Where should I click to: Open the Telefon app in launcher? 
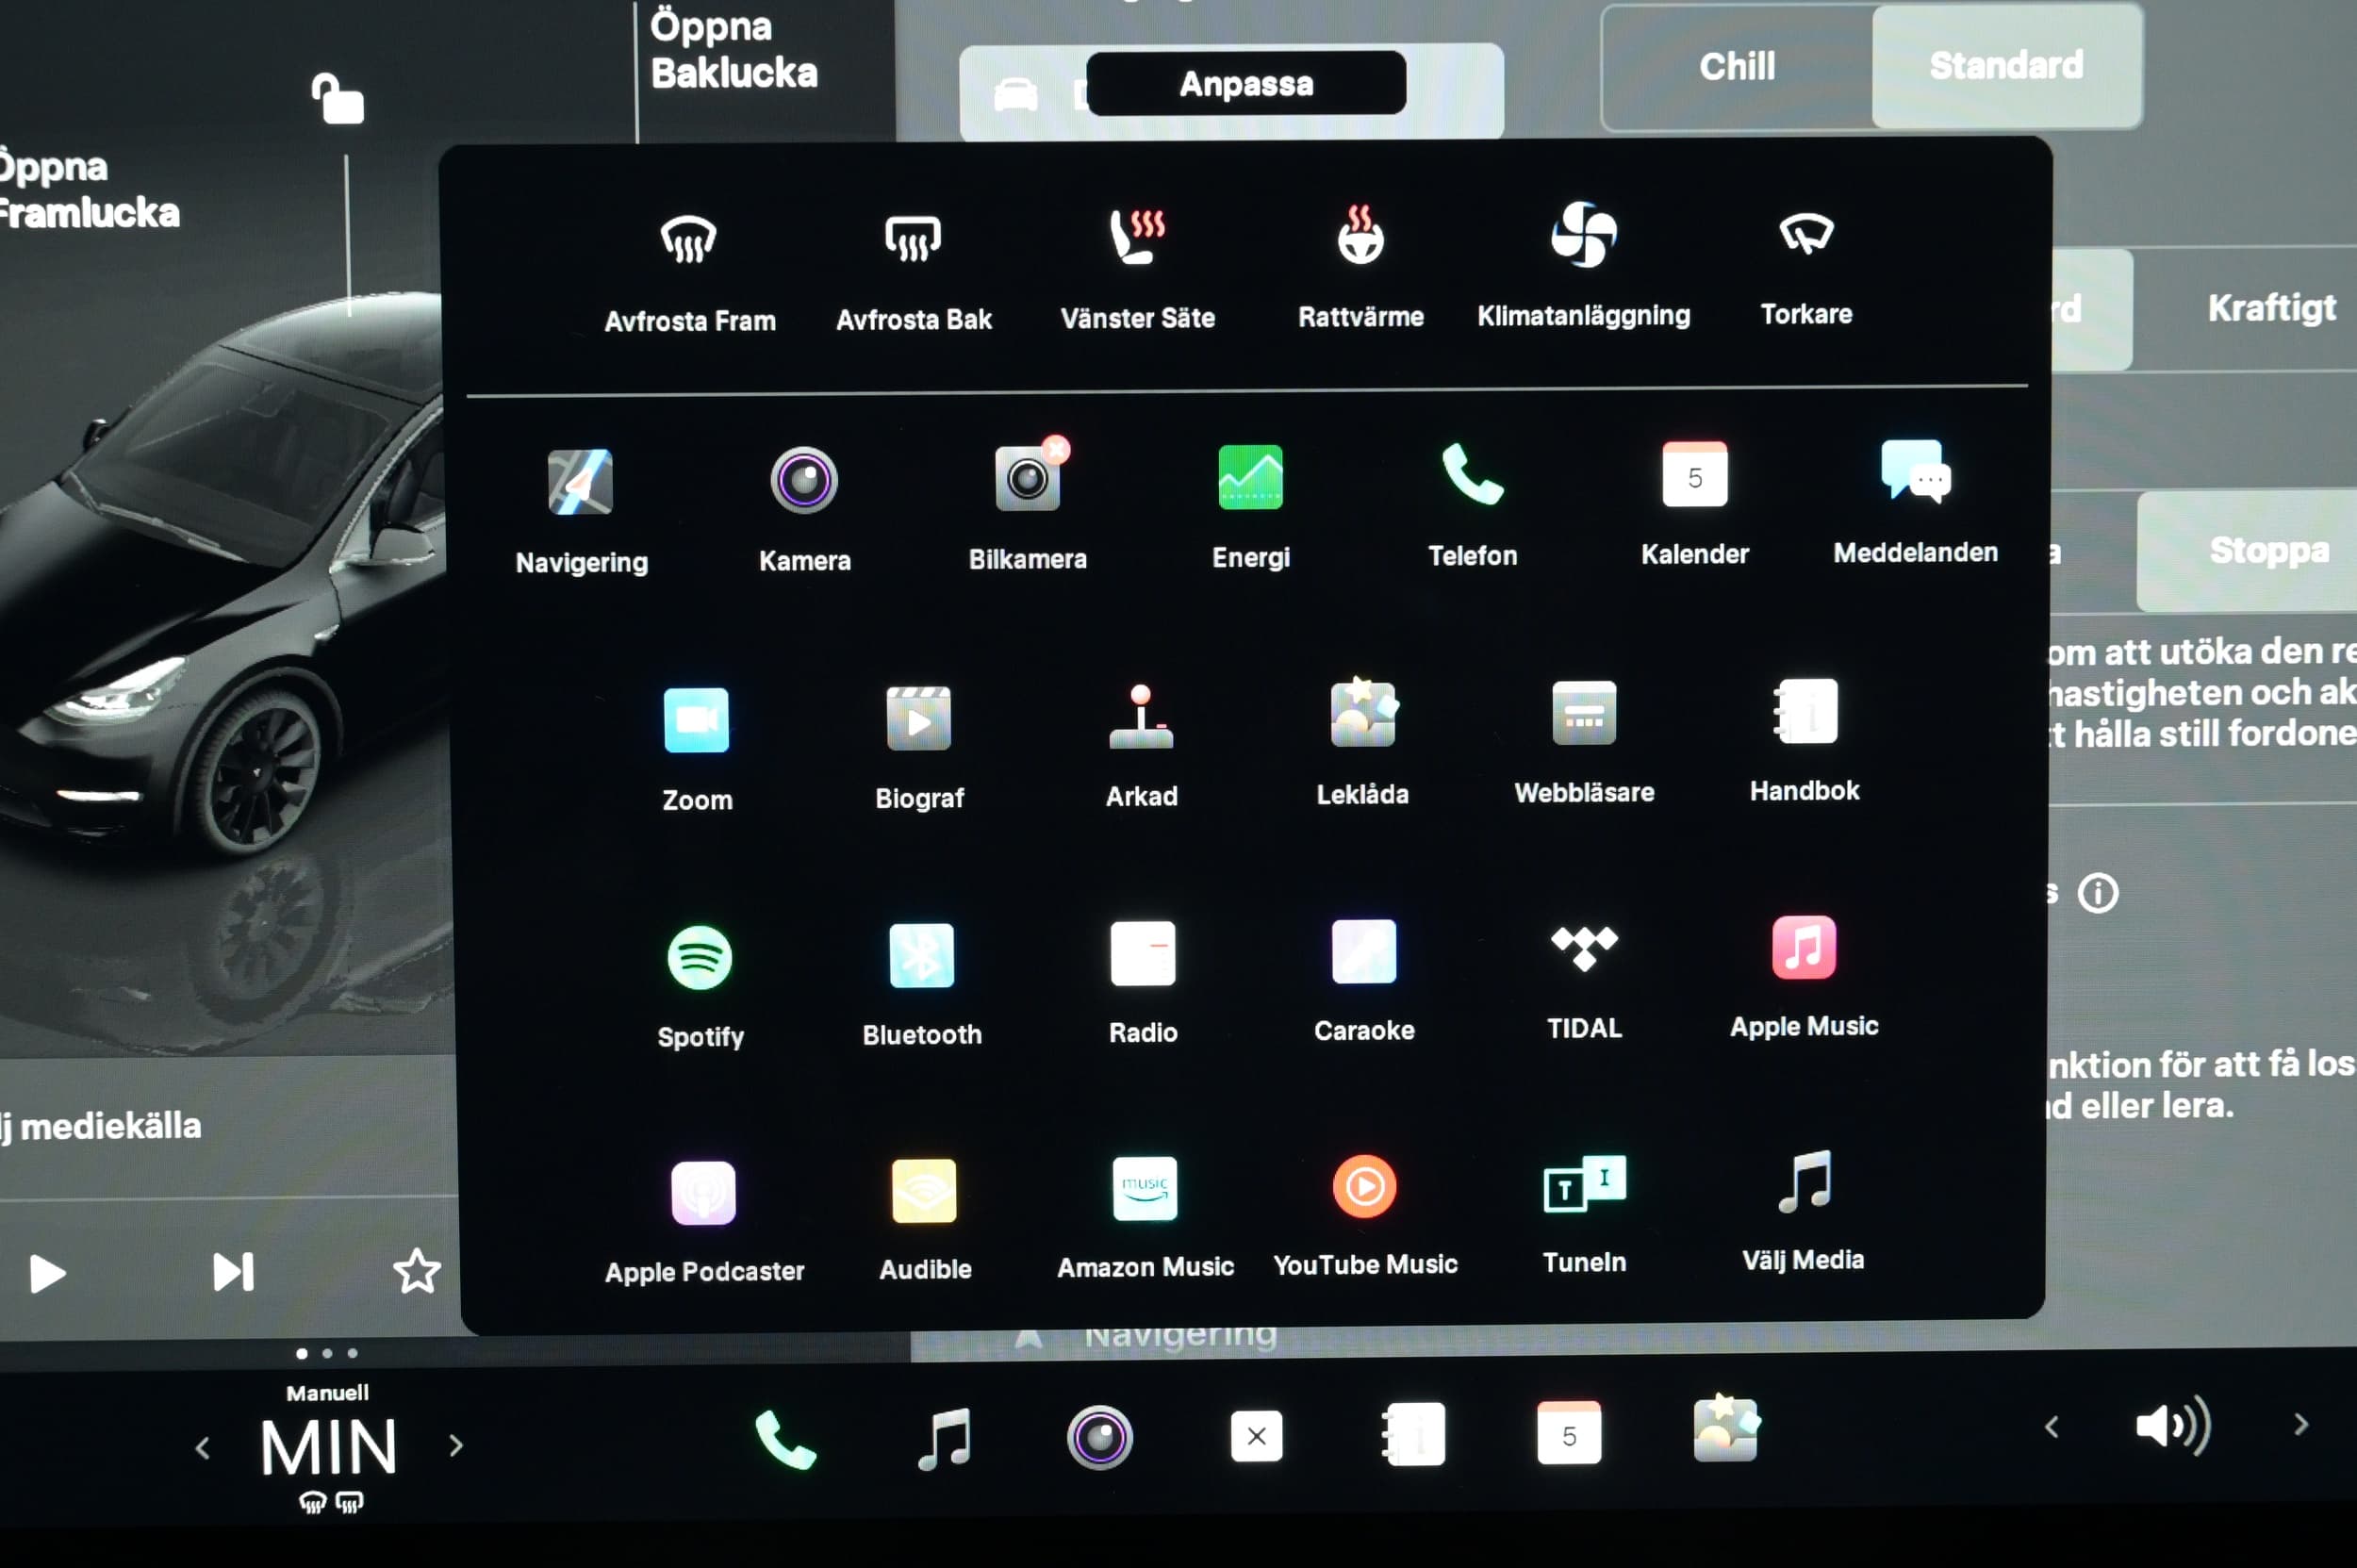click(1472, 504)
